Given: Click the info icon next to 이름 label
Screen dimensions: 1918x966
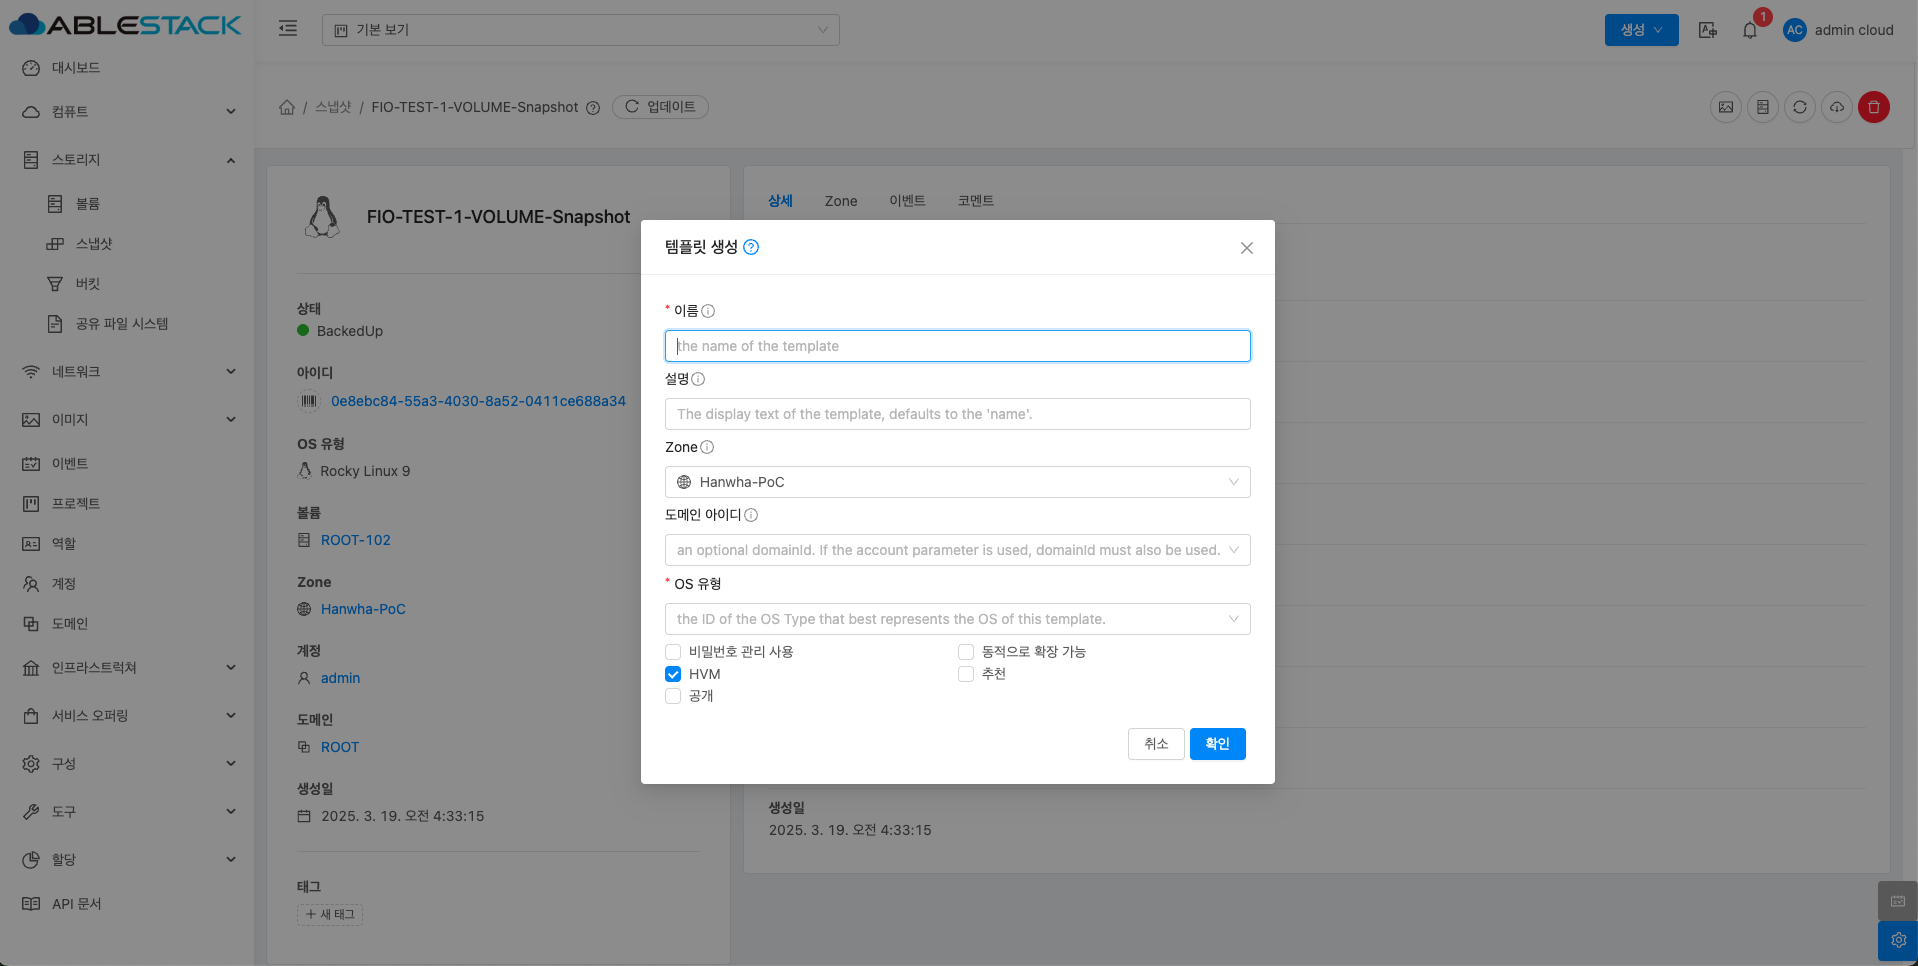Looking at the screenshot, I should point(708,311).
